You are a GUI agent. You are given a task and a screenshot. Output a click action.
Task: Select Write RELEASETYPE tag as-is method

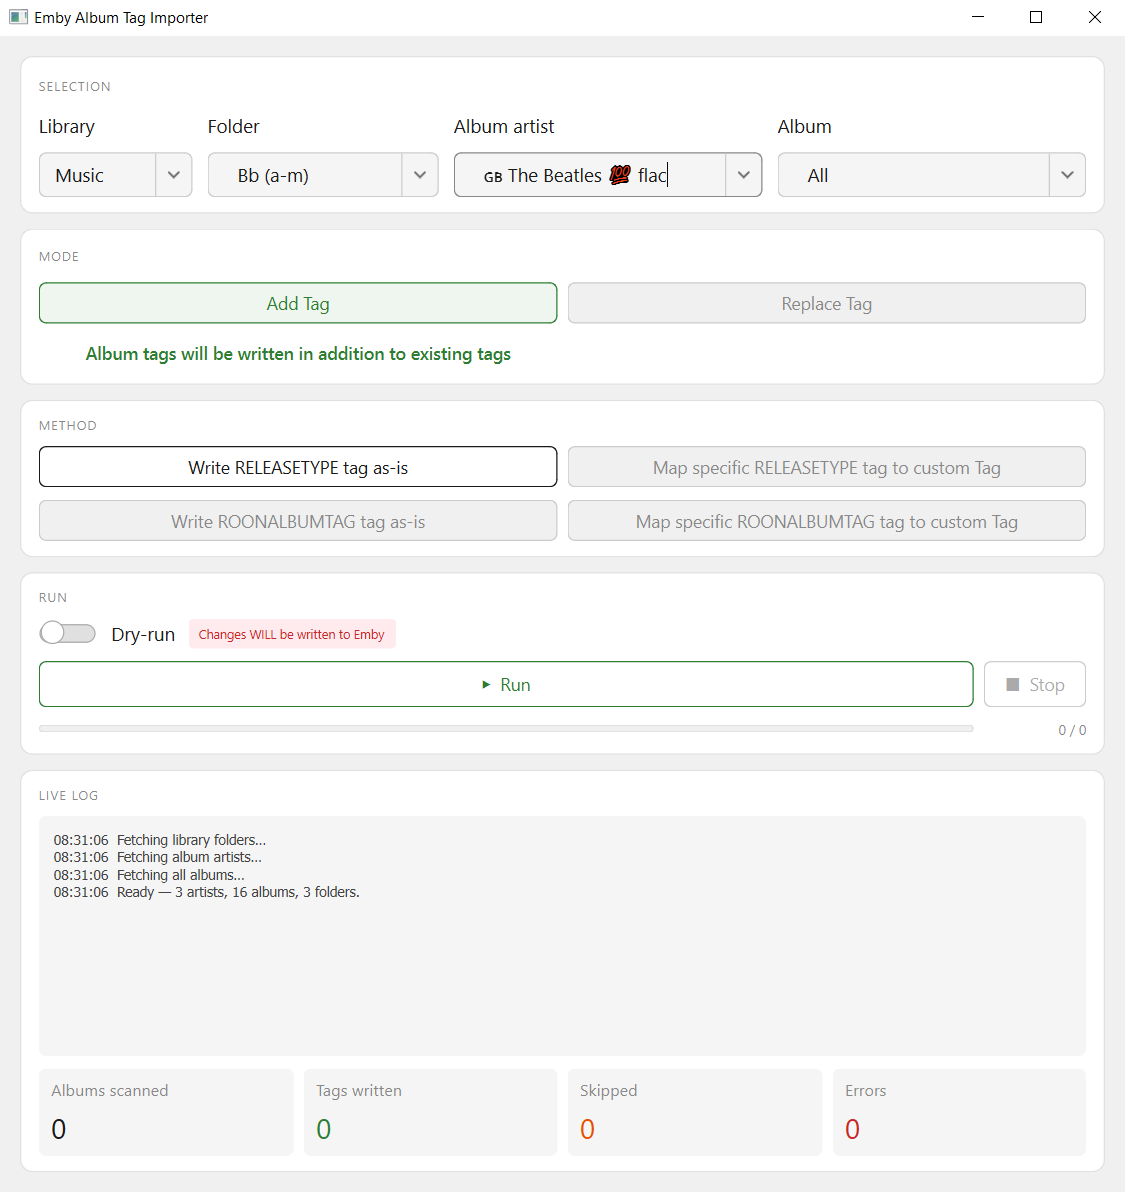tap(298, 467)
